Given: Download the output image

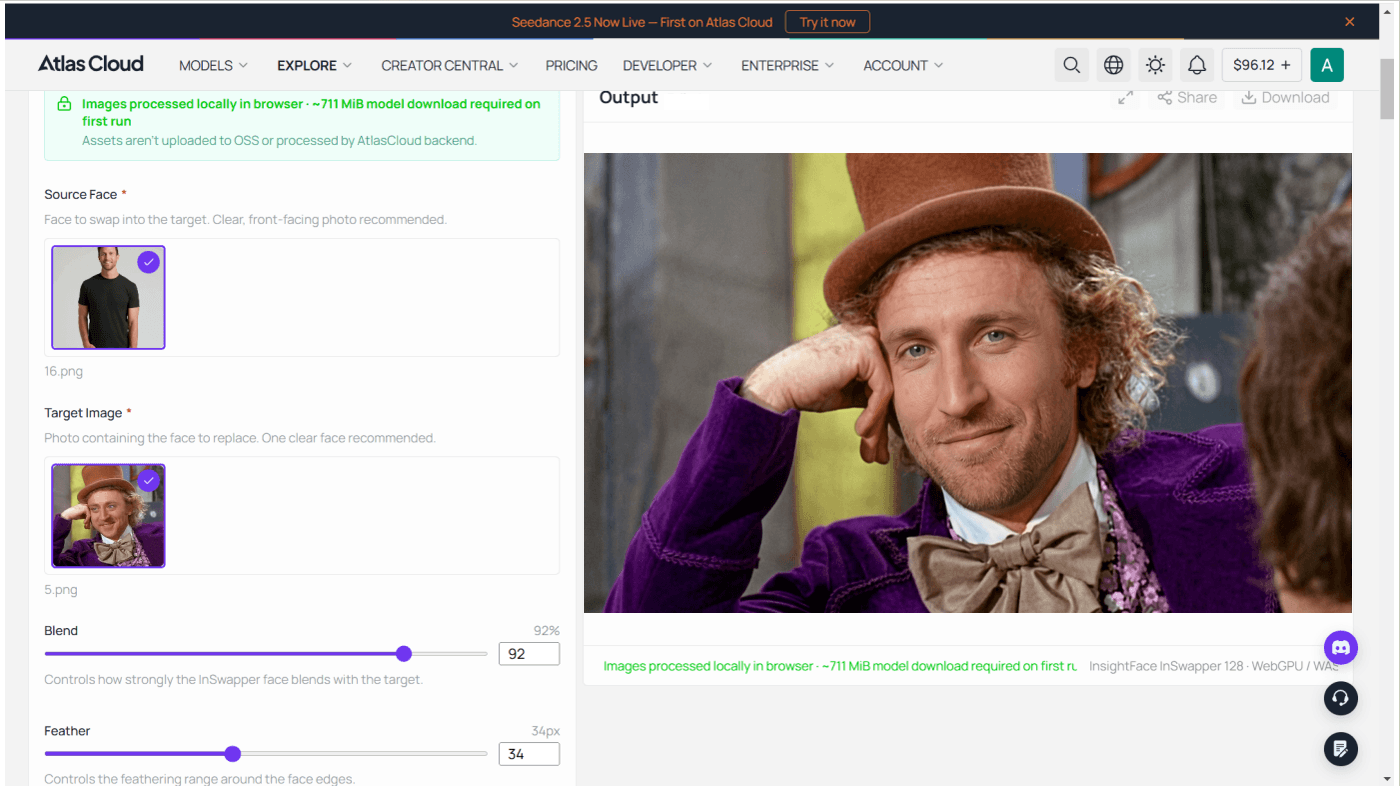Looking at the screenshot, I should click(1285, 97).
